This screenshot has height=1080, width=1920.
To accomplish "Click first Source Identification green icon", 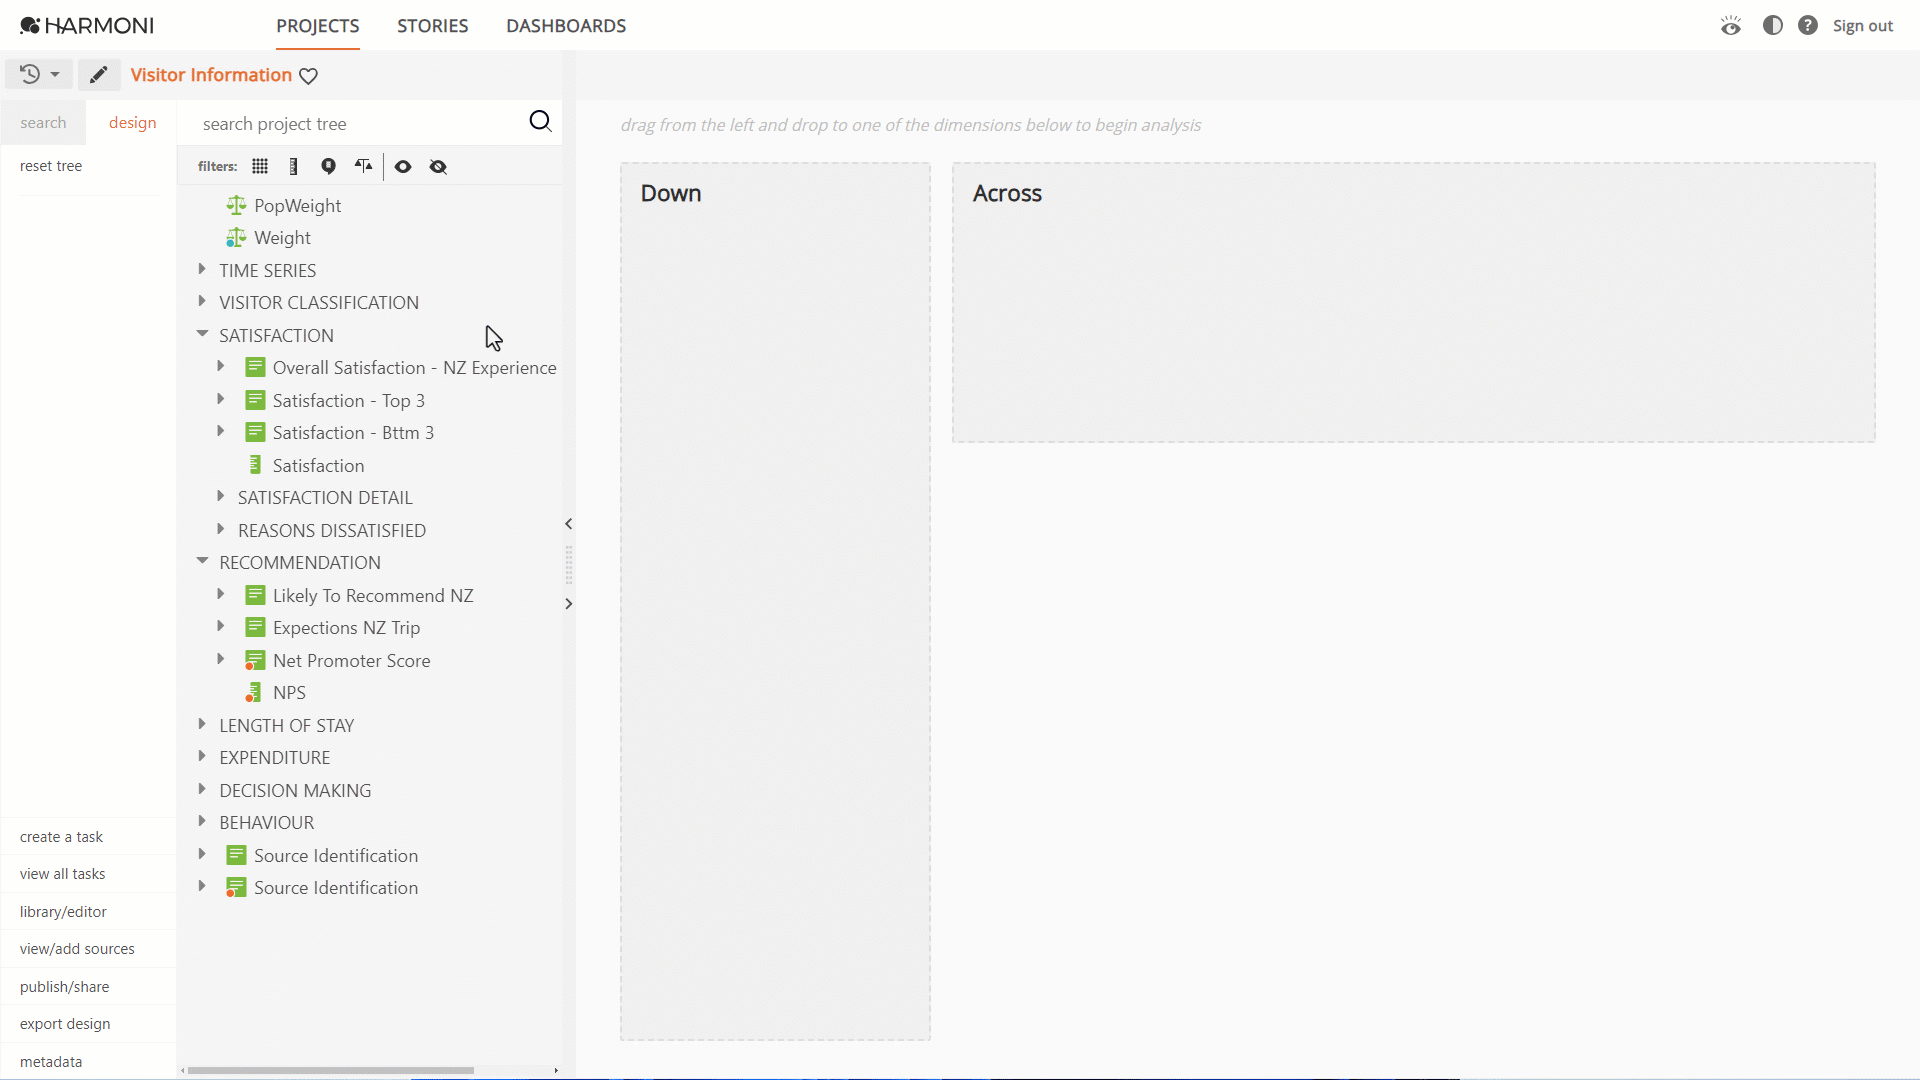I will [237, 855].
